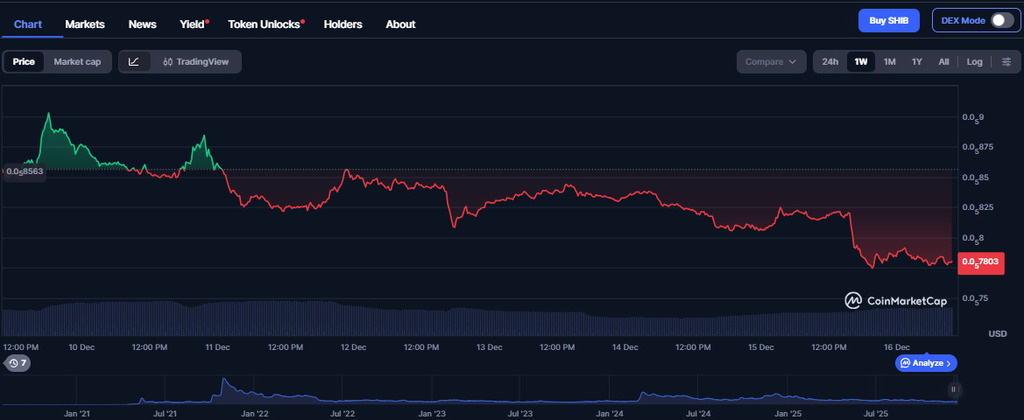
Task: Select the 24h time range button
Action: tap(830, 62)
